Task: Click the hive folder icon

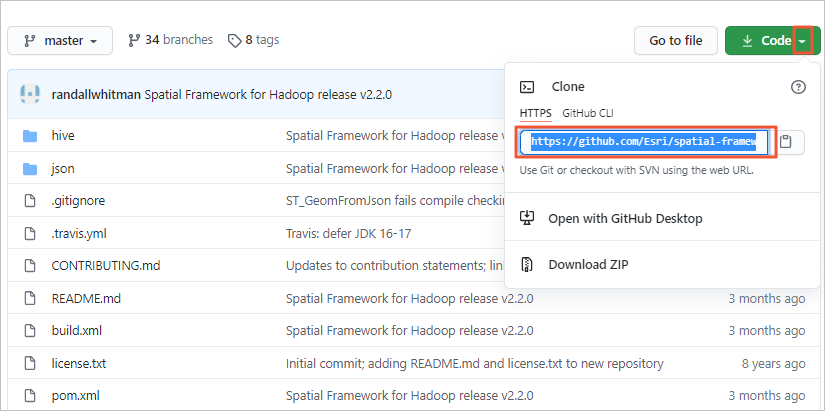Action: (x=30, y=136)
